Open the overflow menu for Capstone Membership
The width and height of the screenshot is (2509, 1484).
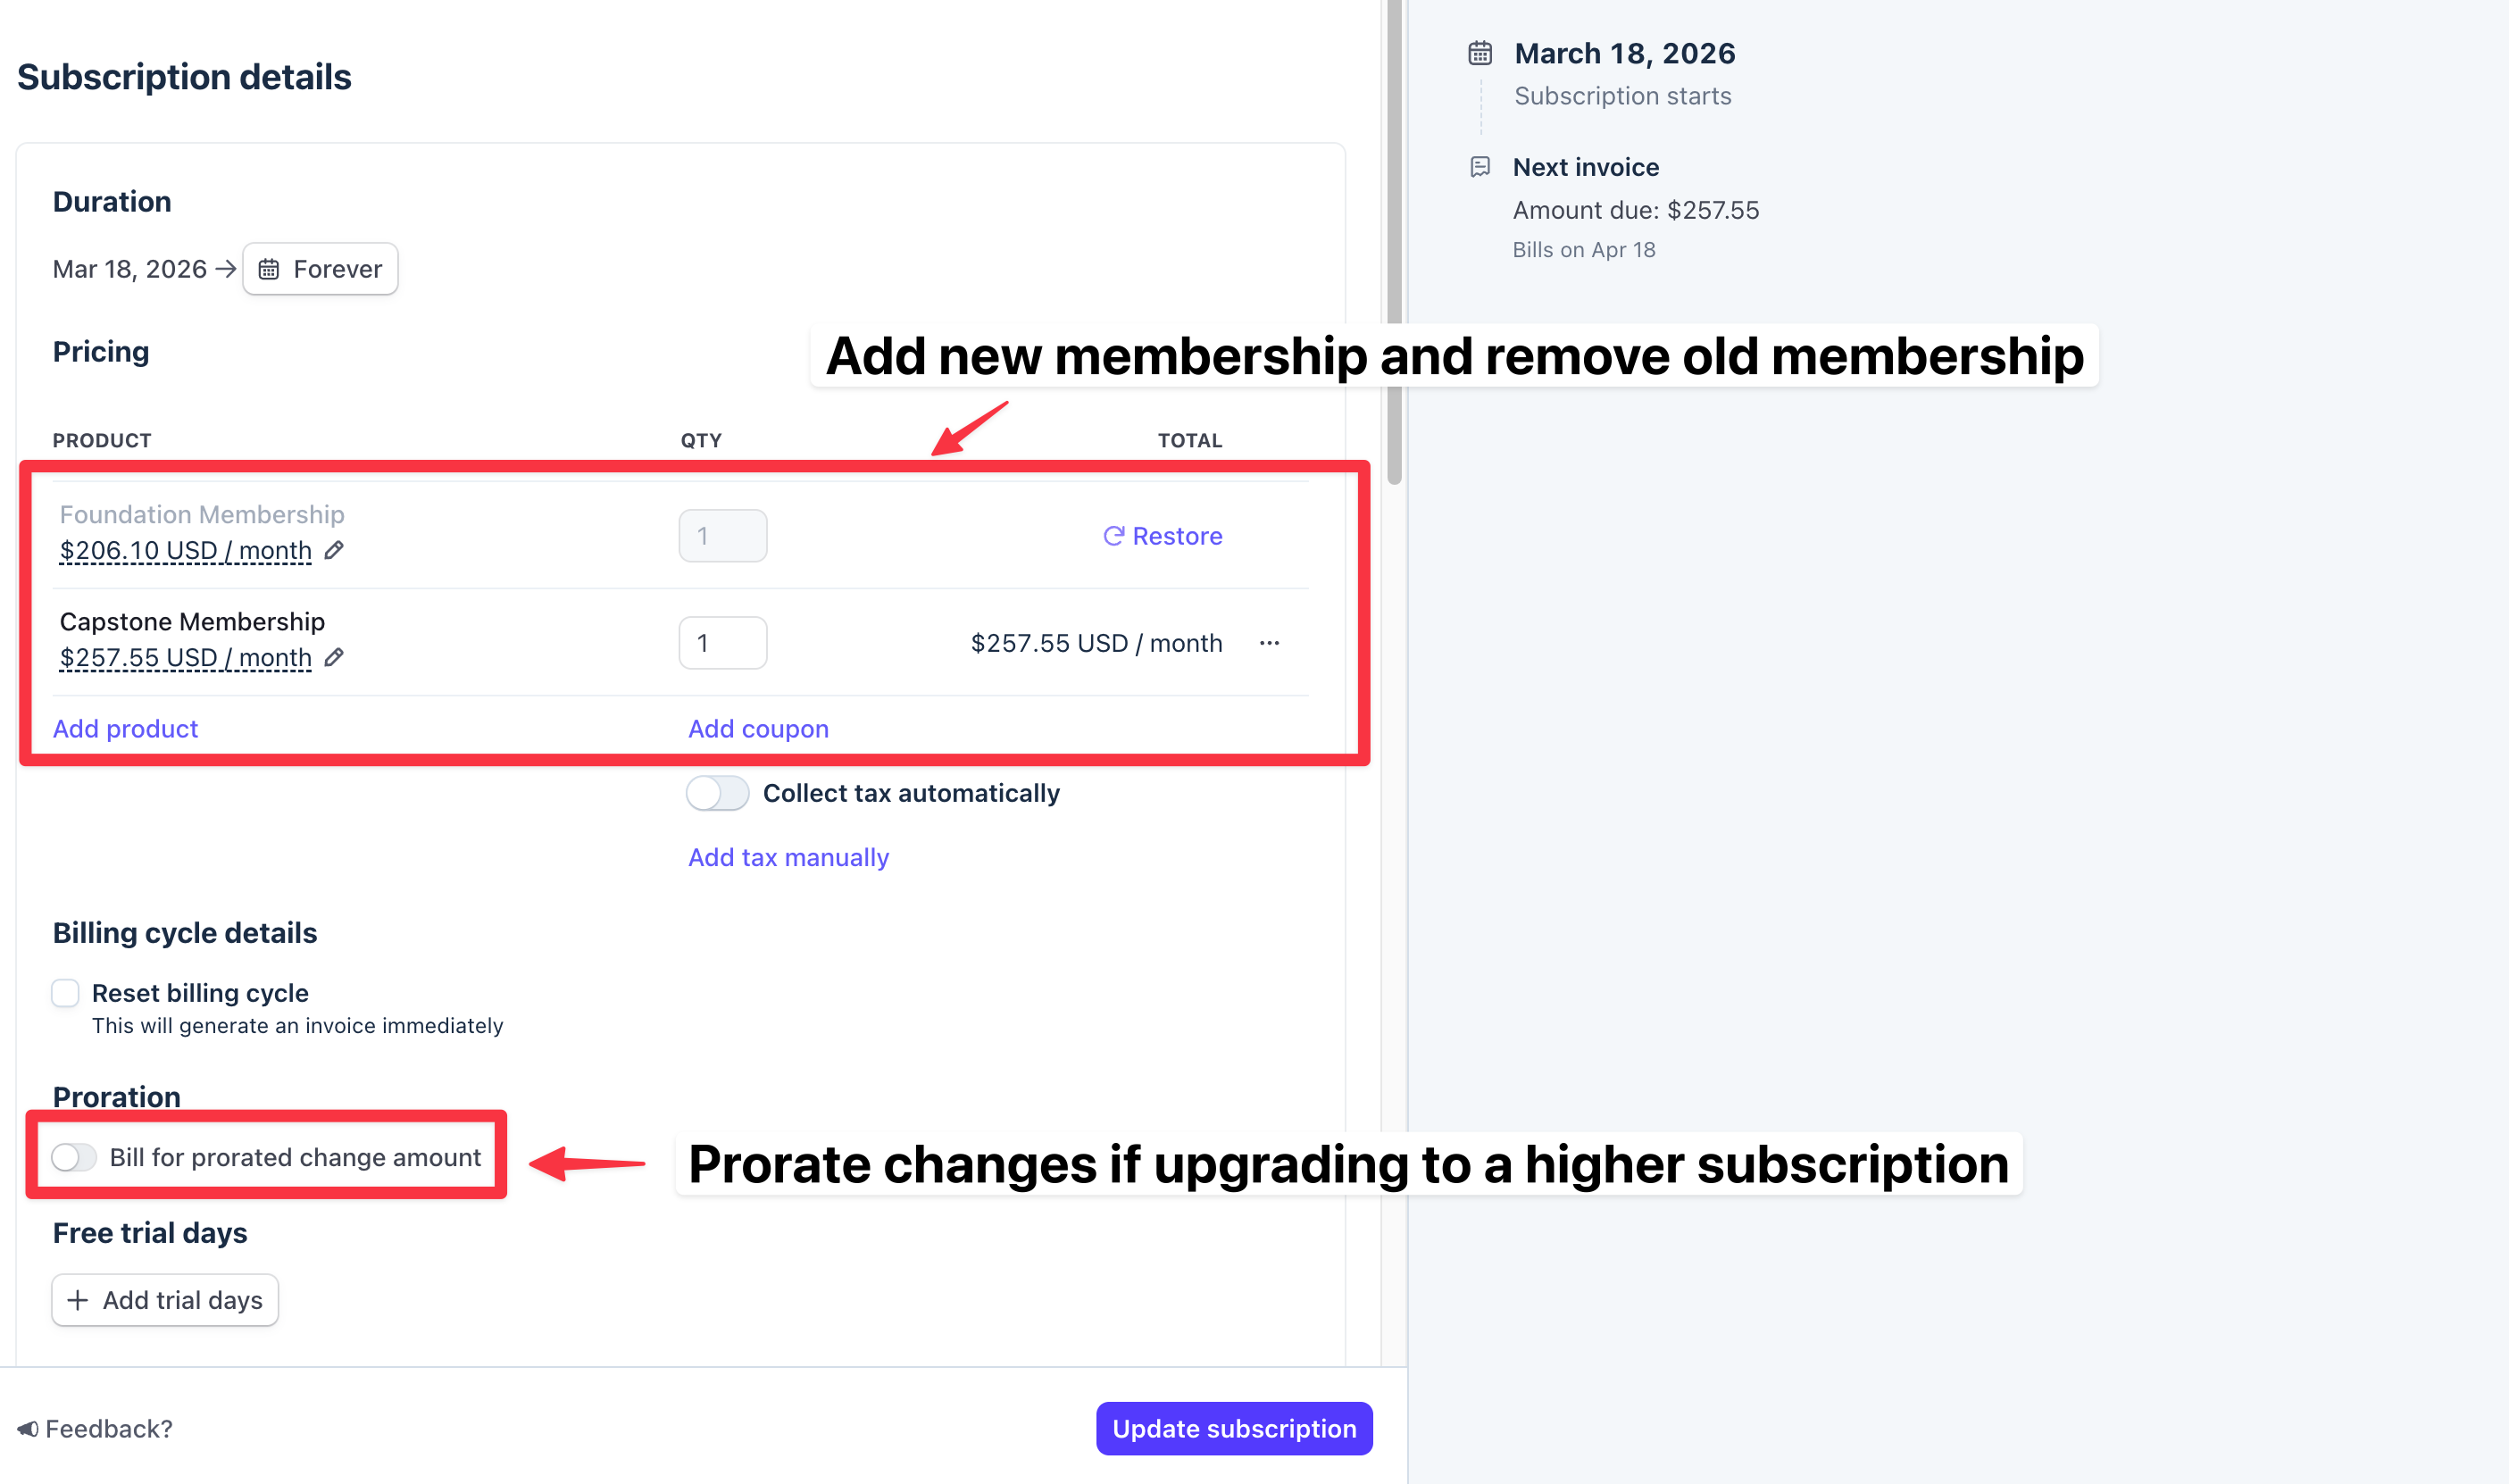point(1269,643)
